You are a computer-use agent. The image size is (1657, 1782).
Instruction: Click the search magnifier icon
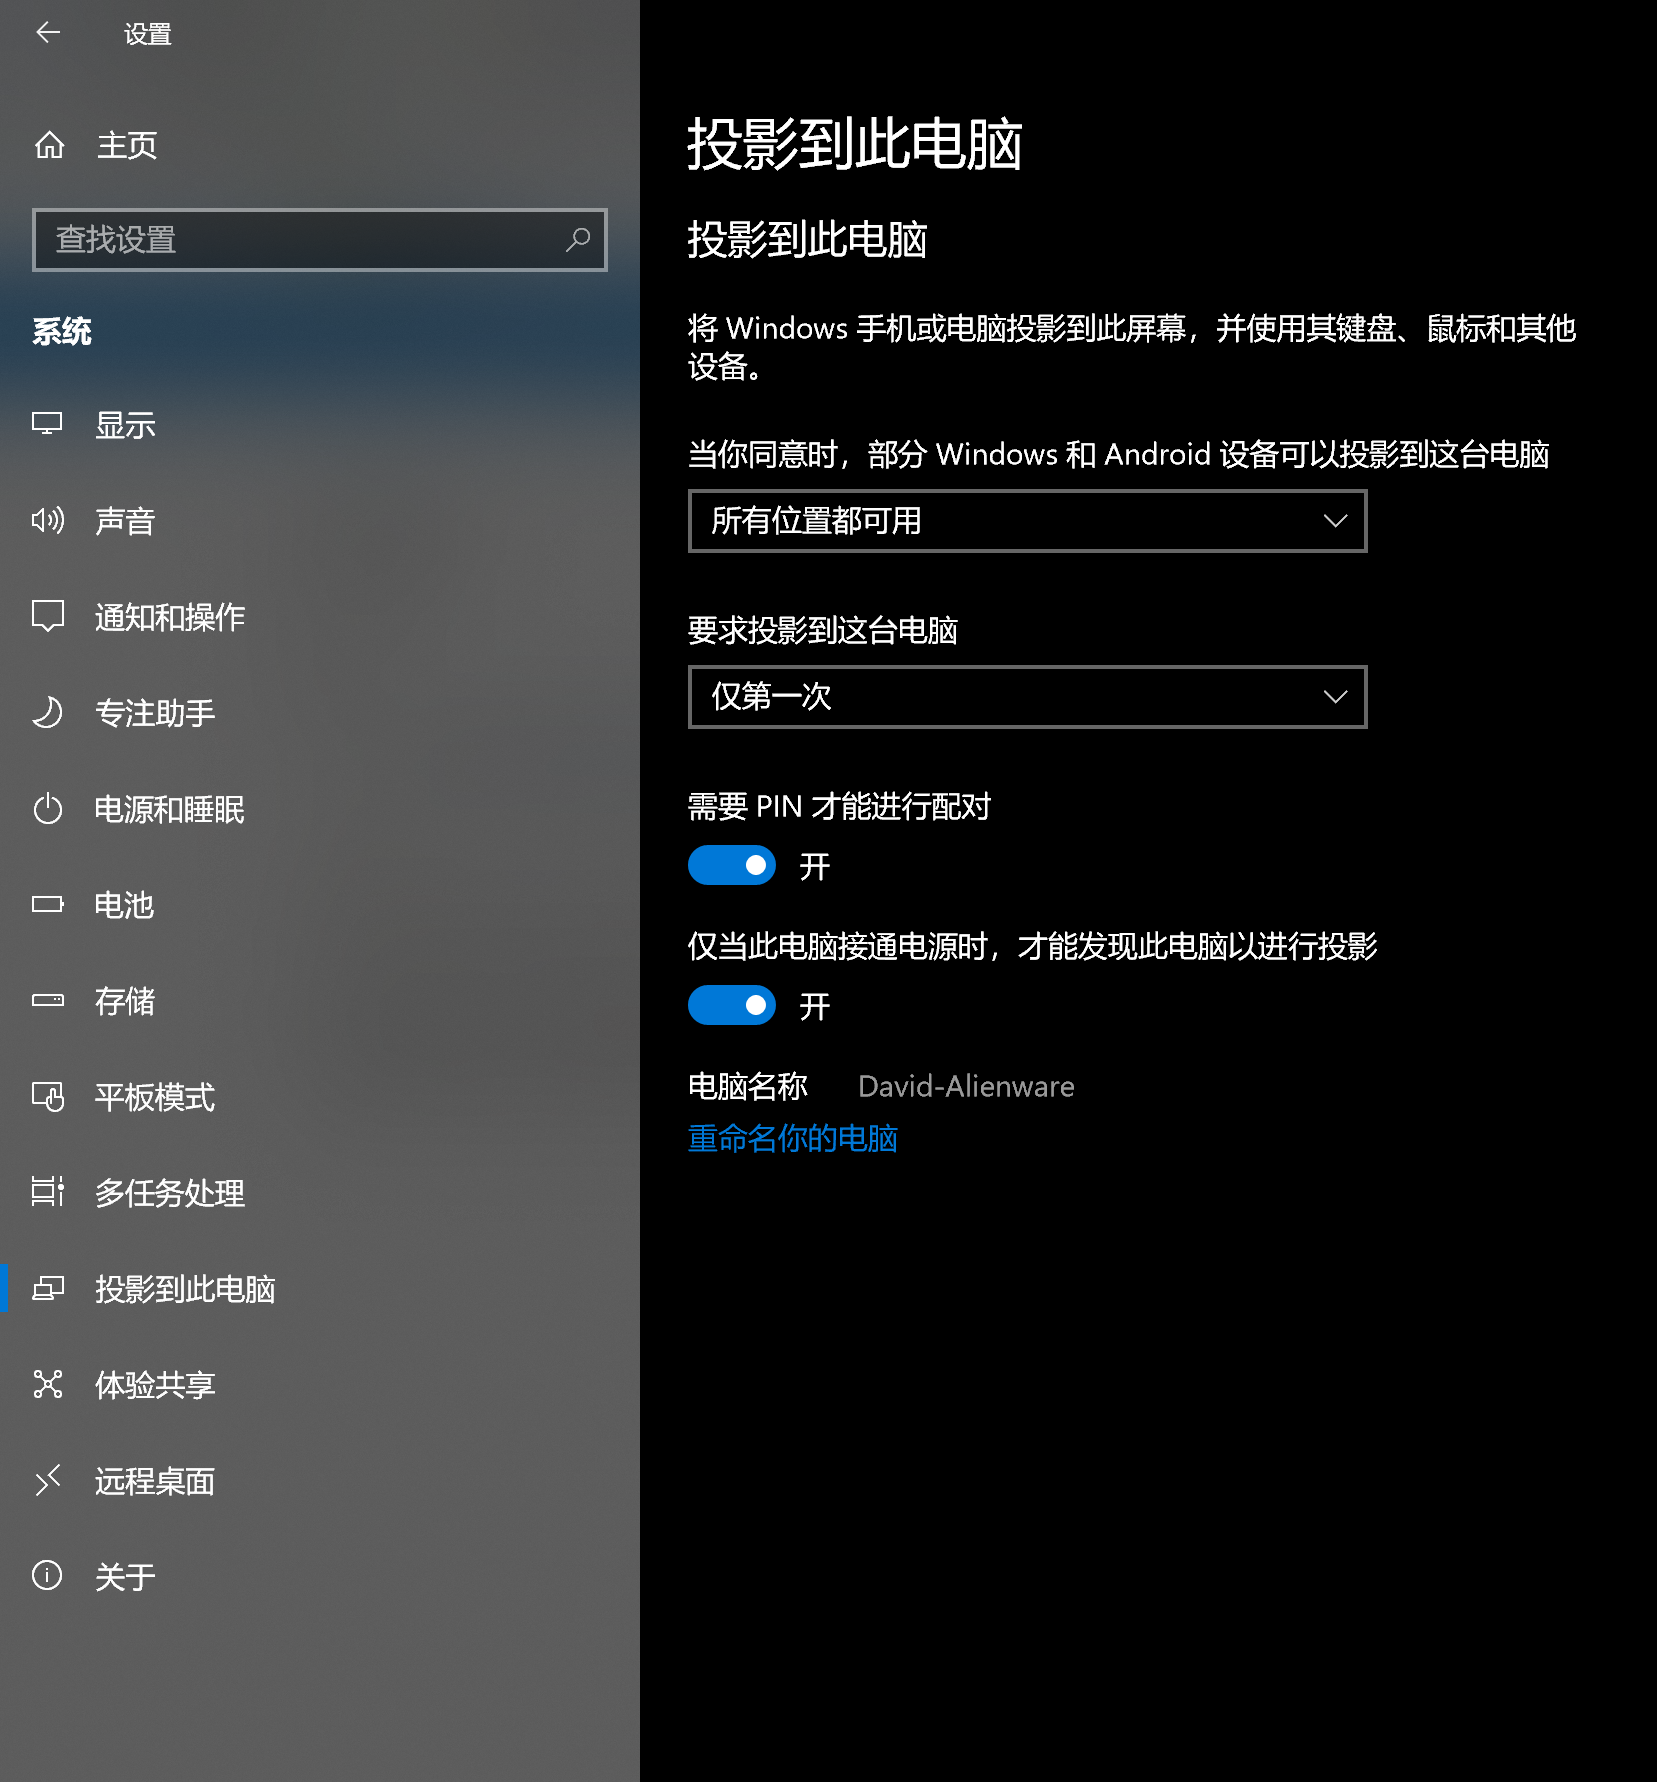point(578,240)
